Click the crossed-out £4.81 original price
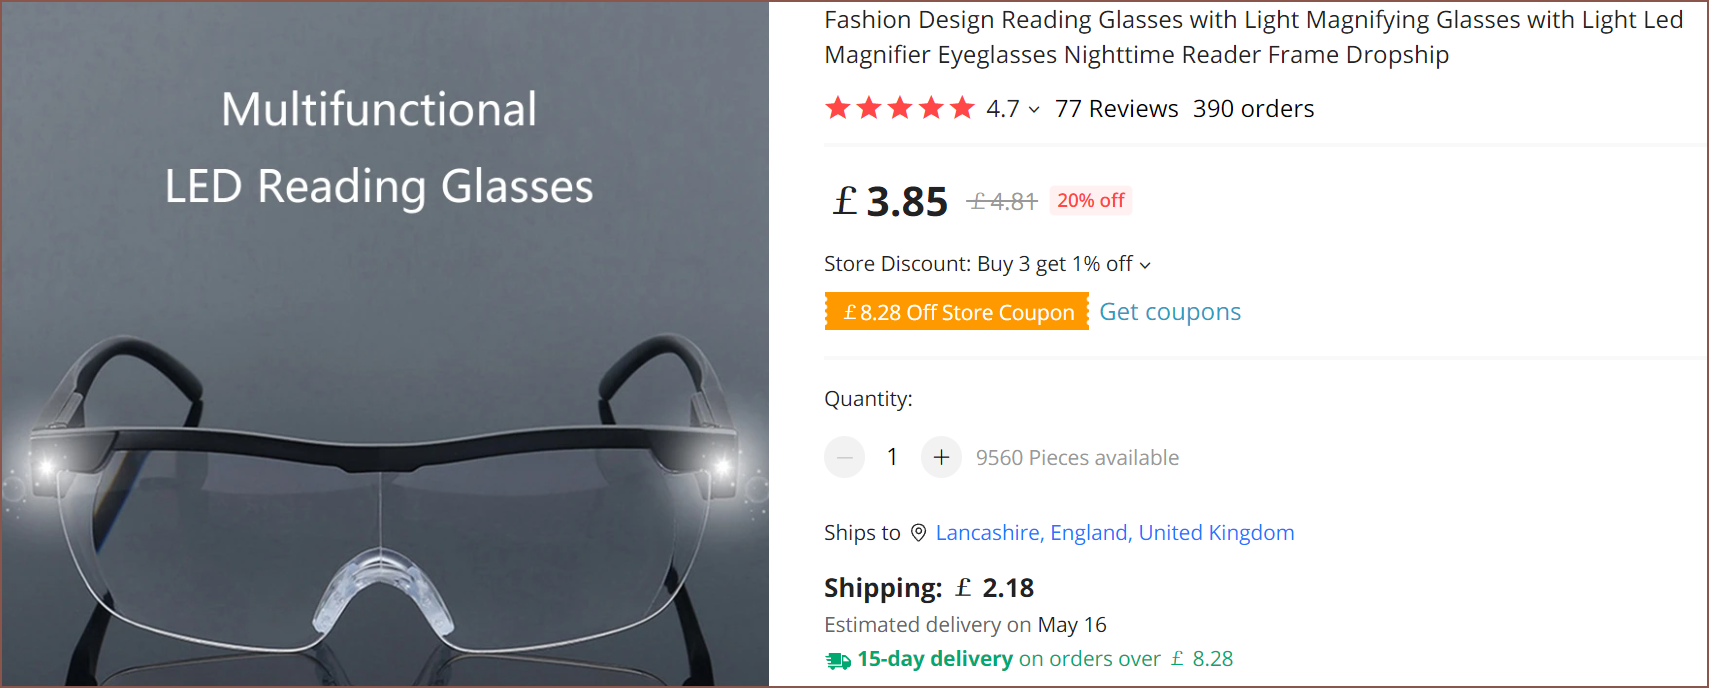1709x688 pixels. [x=1002, y=202]
